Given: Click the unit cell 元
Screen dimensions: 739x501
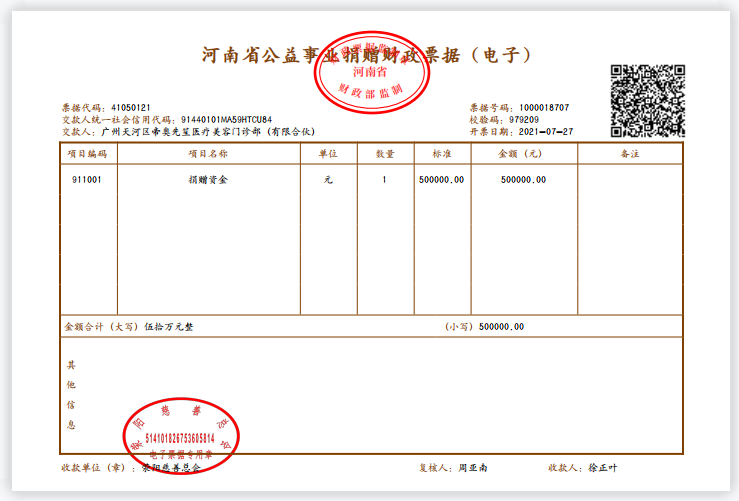Looking at the screenshot, I should coord(328,180).
